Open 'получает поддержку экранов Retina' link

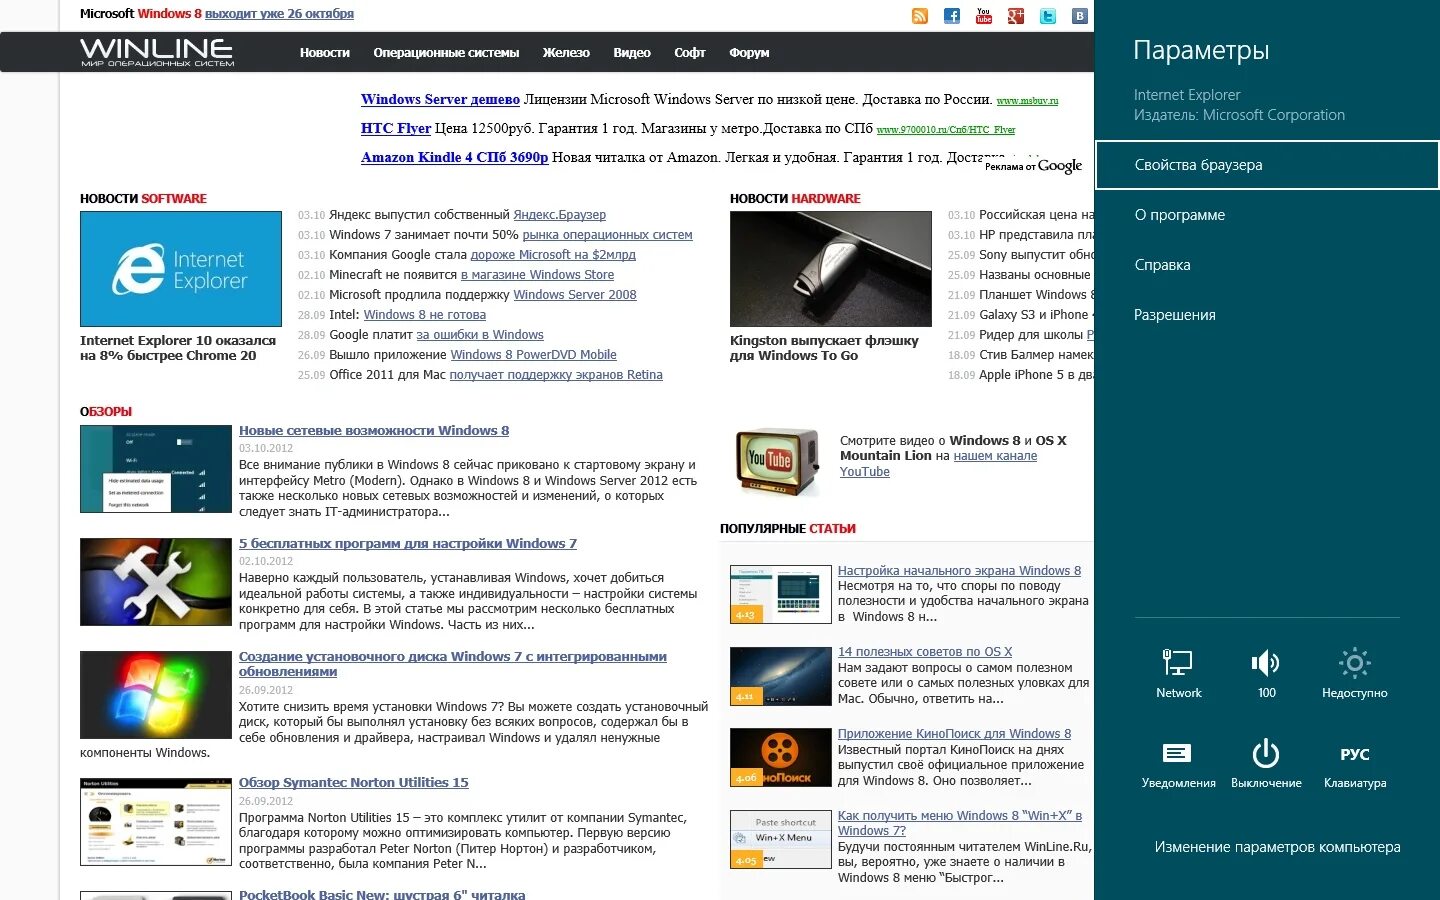click(x=556, y=375)
